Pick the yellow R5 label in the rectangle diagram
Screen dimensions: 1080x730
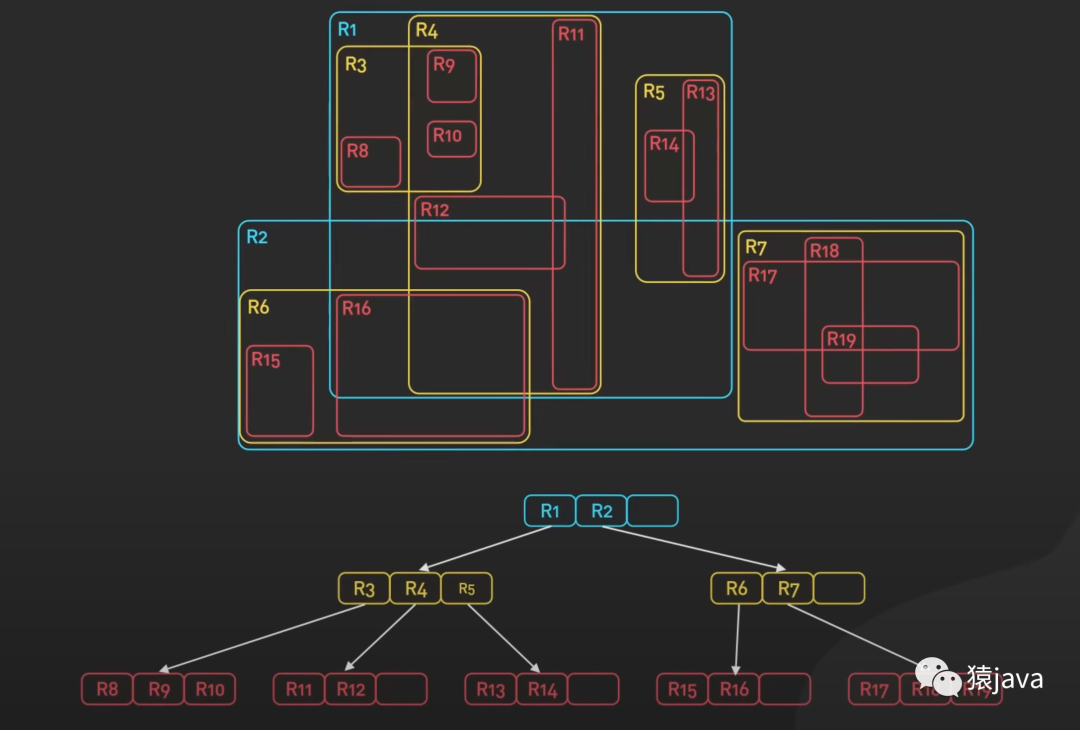(654, 92)
